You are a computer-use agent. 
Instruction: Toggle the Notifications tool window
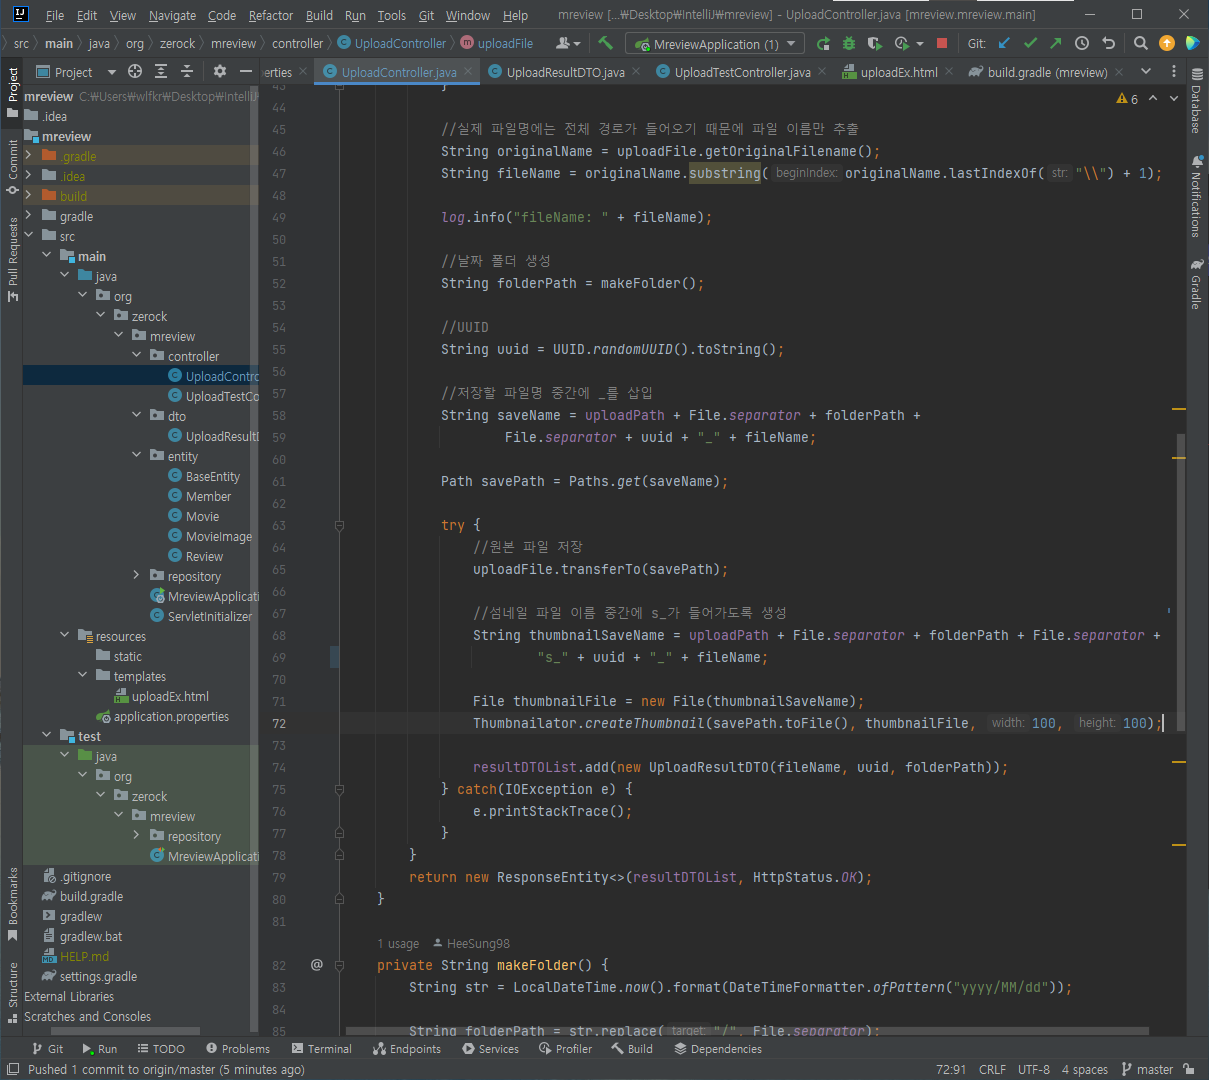1196,196
